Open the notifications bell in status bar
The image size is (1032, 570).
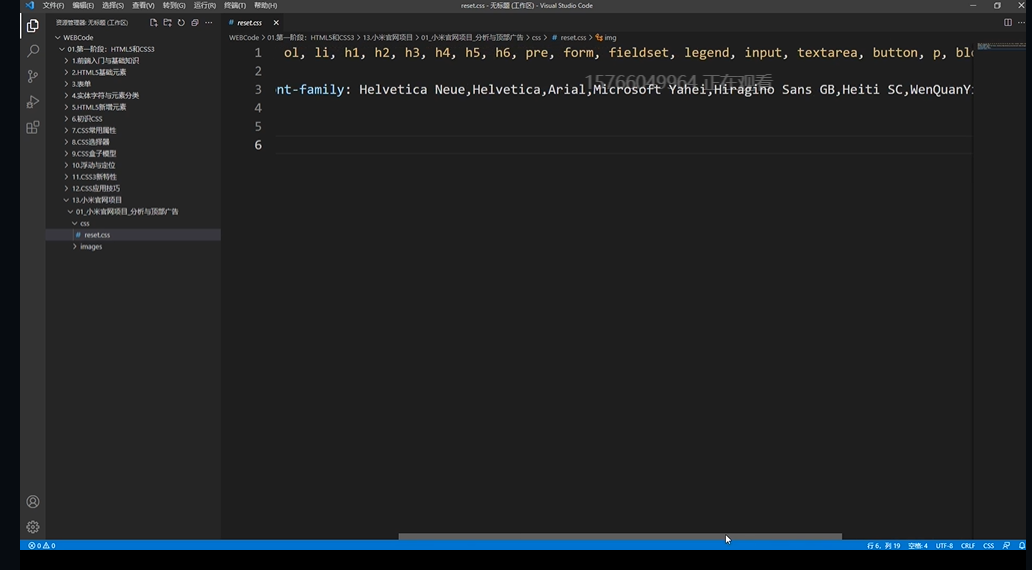(x=1021, y=546)
